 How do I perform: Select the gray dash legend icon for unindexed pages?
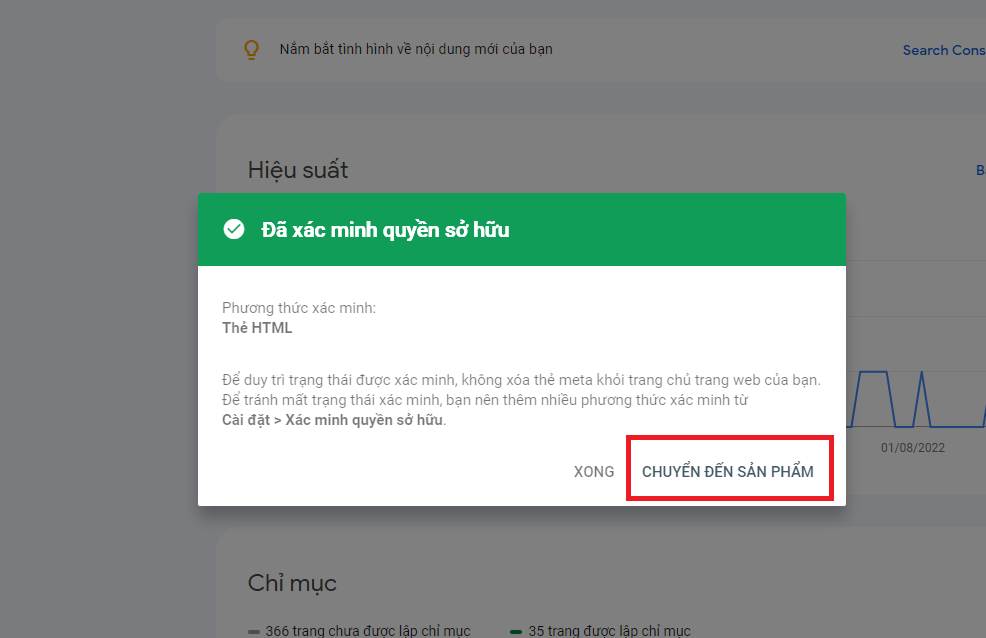tap(252, 631)
